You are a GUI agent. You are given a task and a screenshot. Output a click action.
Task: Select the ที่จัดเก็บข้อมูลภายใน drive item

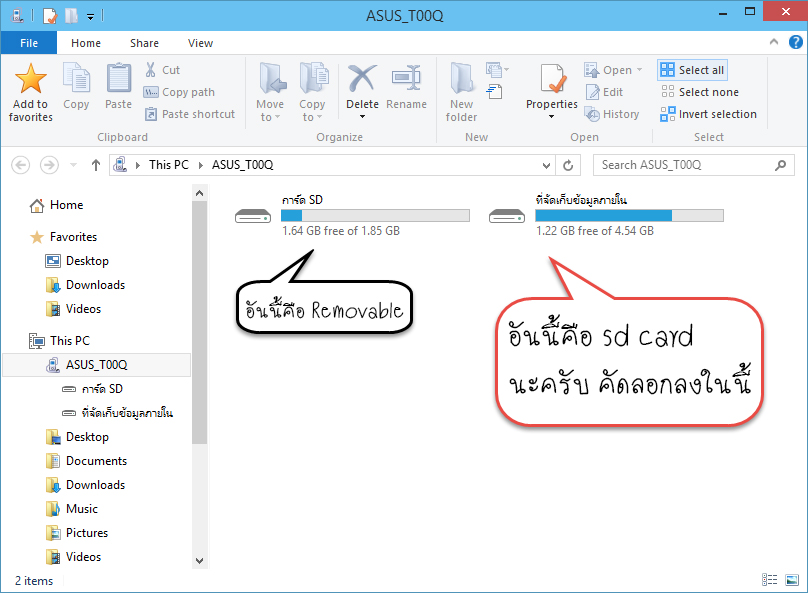click(x=607, y=215)
